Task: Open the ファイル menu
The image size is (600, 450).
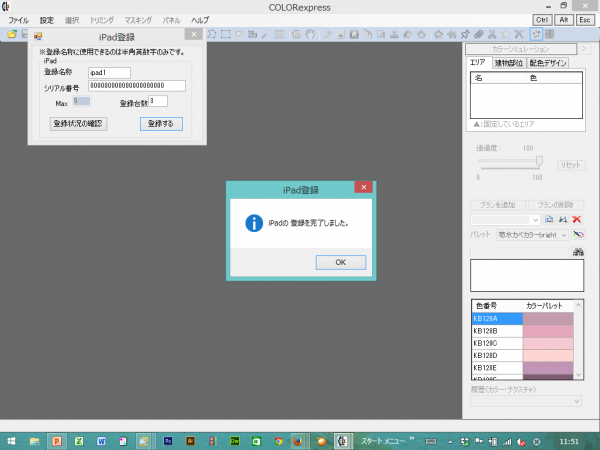Action: click(x=18, y=20)
